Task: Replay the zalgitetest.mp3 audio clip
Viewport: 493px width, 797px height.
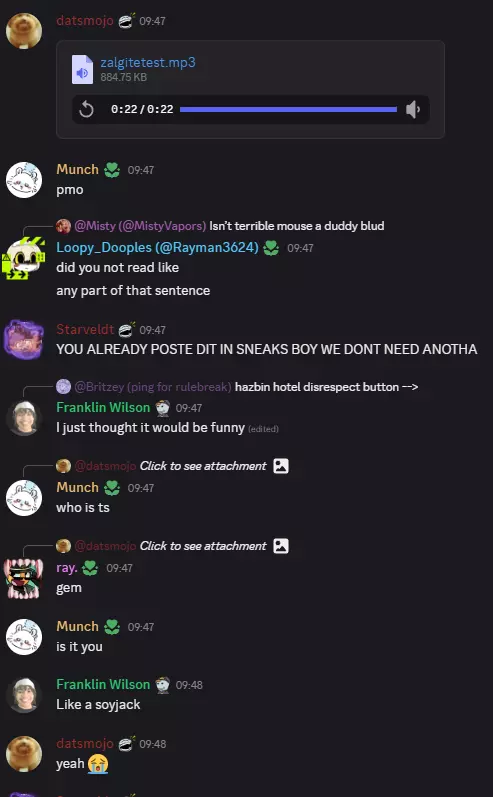Action: 87,109
